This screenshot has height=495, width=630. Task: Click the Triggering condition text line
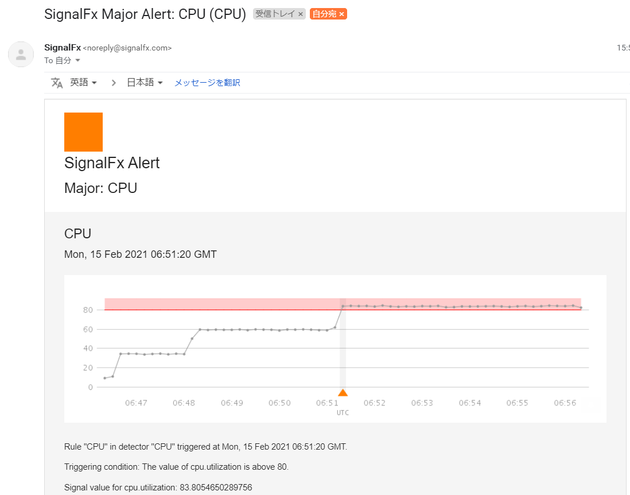pos(176,467)
